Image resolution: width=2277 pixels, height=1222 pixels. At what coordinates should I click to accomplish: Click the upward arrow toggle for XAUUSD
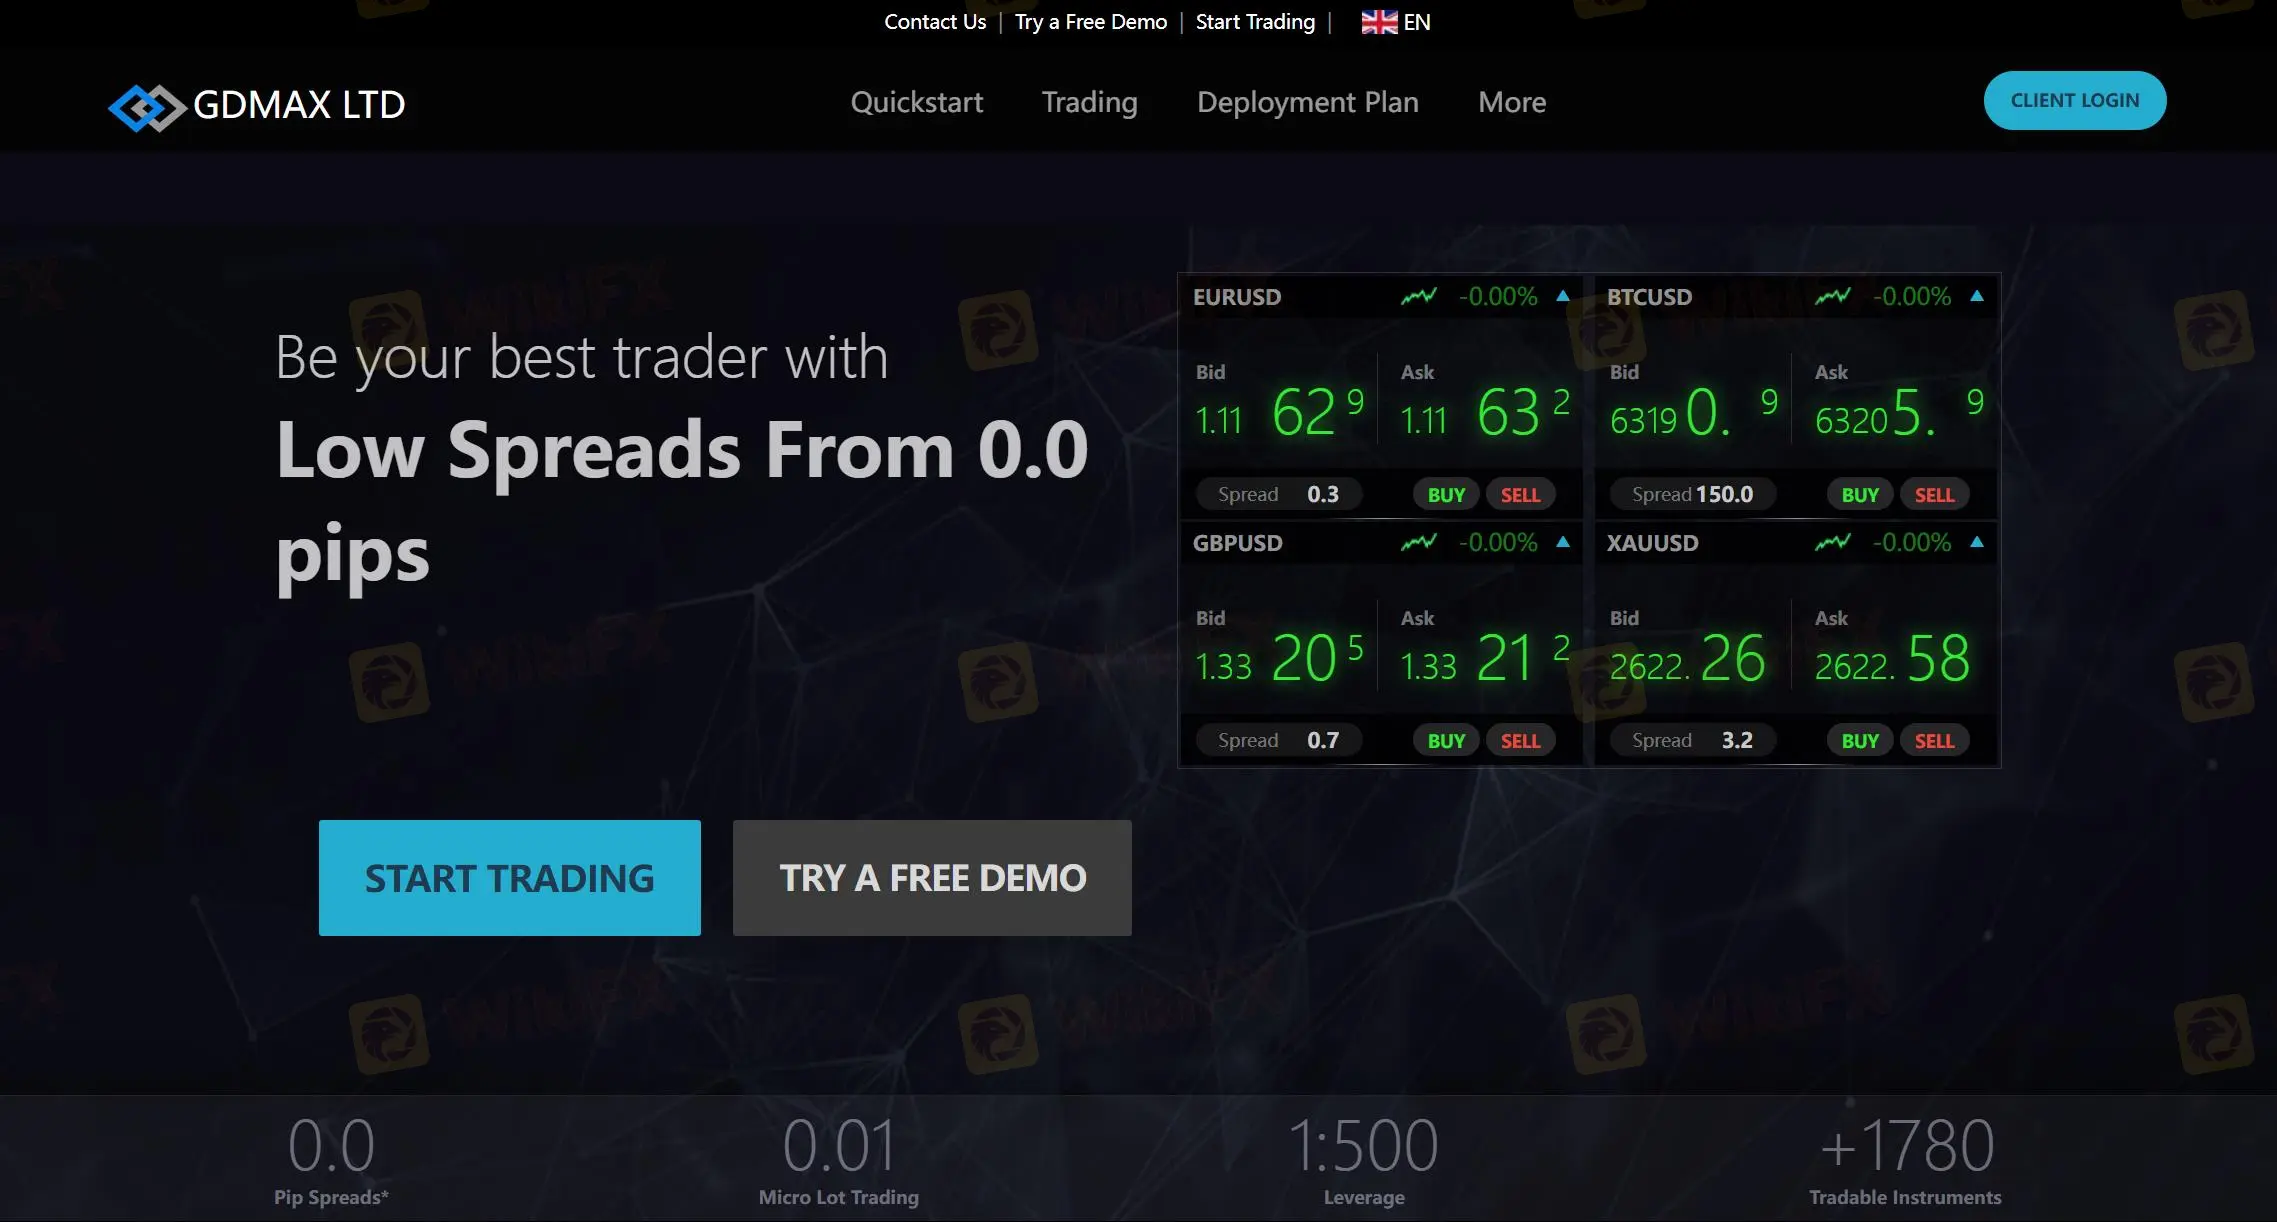coord(1977,542)
